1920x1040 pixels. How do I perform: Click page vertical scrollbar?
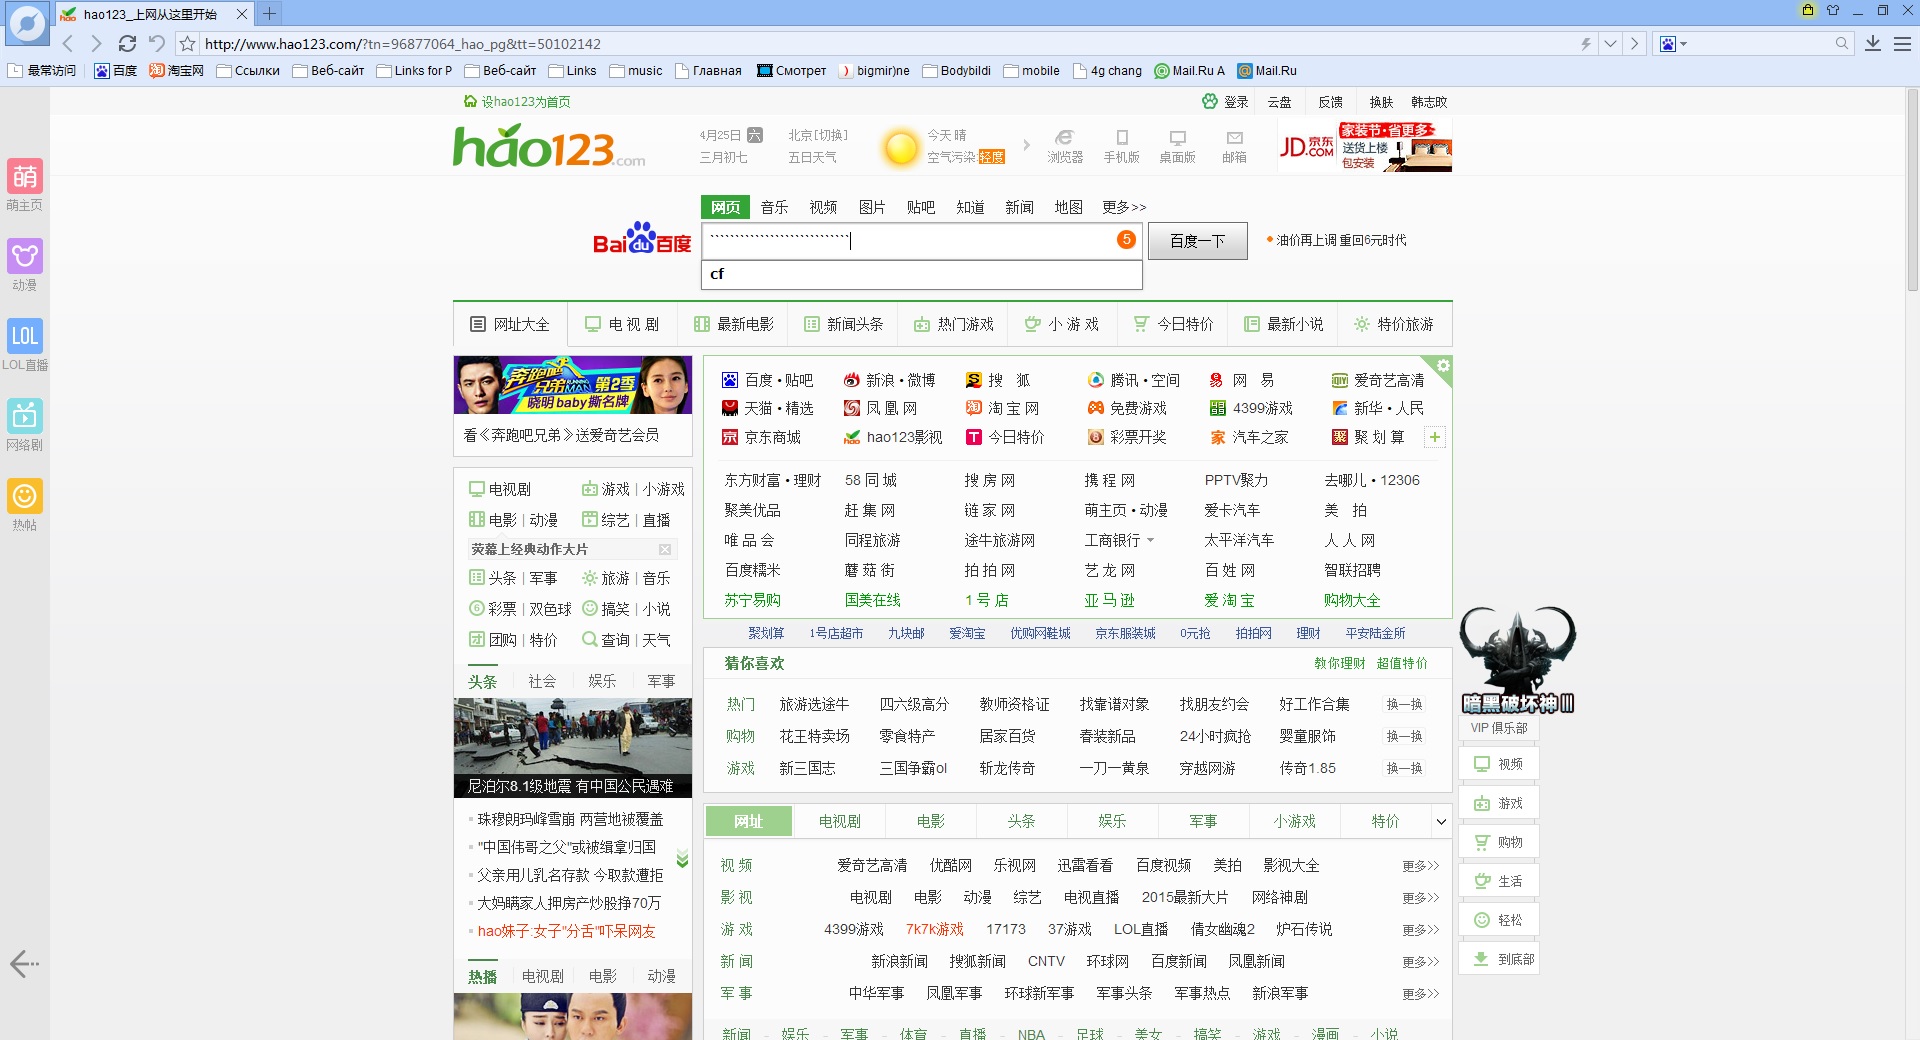1912,190
